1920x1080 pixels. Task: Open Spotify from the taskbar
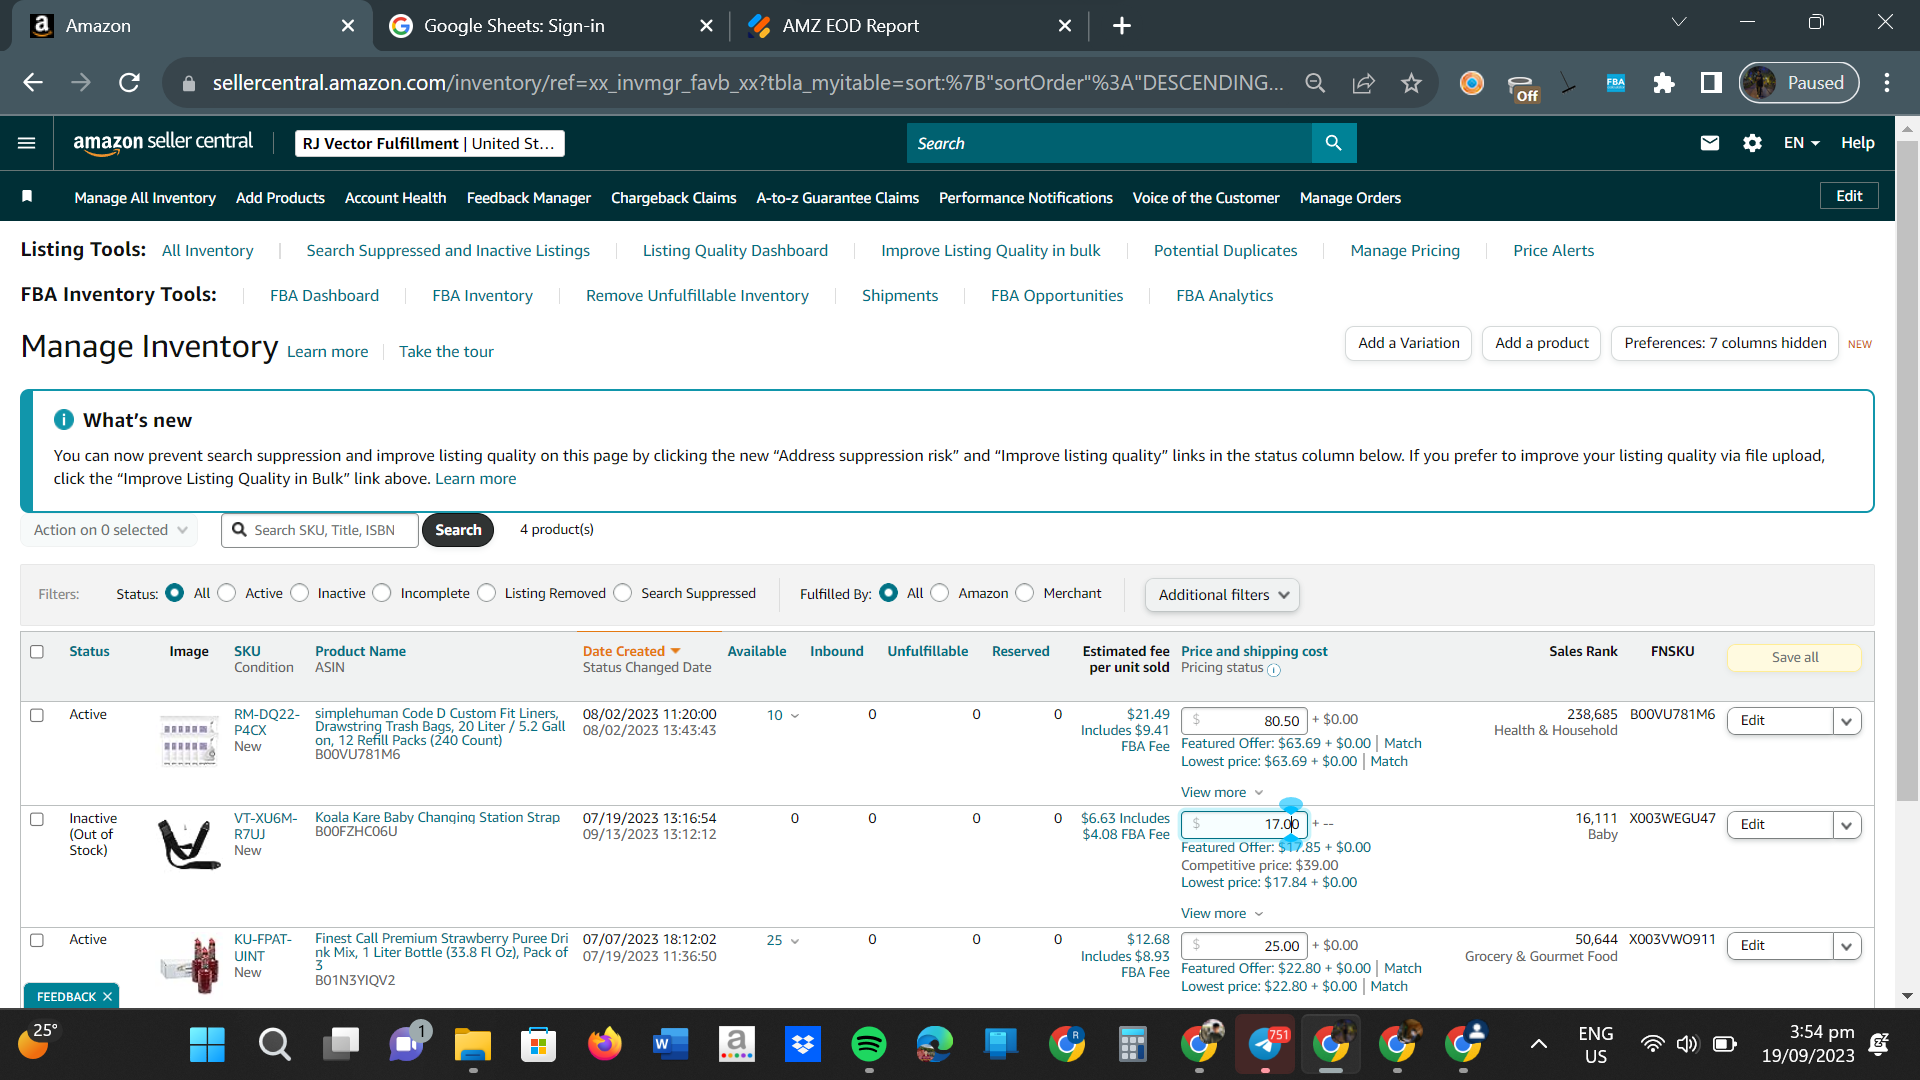868,1045
